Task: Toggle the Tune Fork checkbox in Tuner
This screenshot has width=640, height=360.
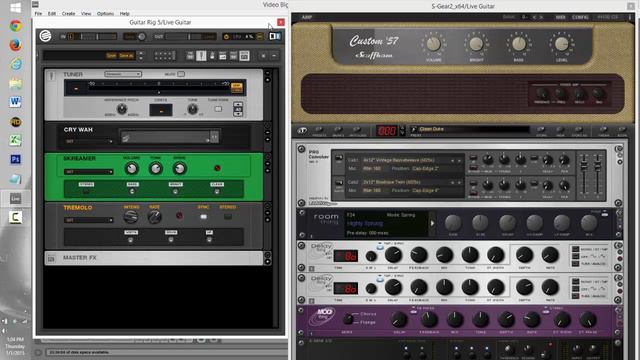Action: click(218, 109)
